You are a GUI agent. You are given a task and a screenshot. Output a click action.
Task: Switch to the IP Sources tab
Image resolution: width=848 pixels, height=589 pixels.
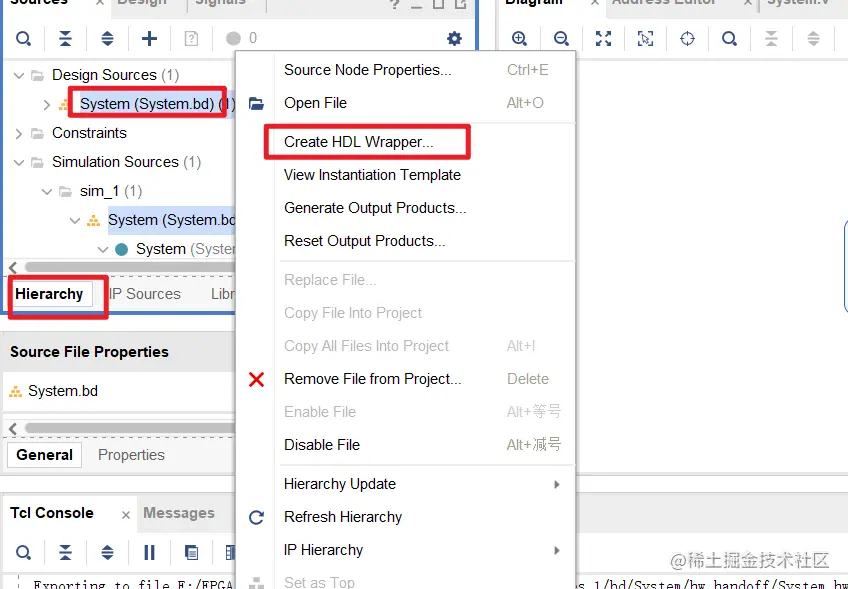(x=144, y=294)
